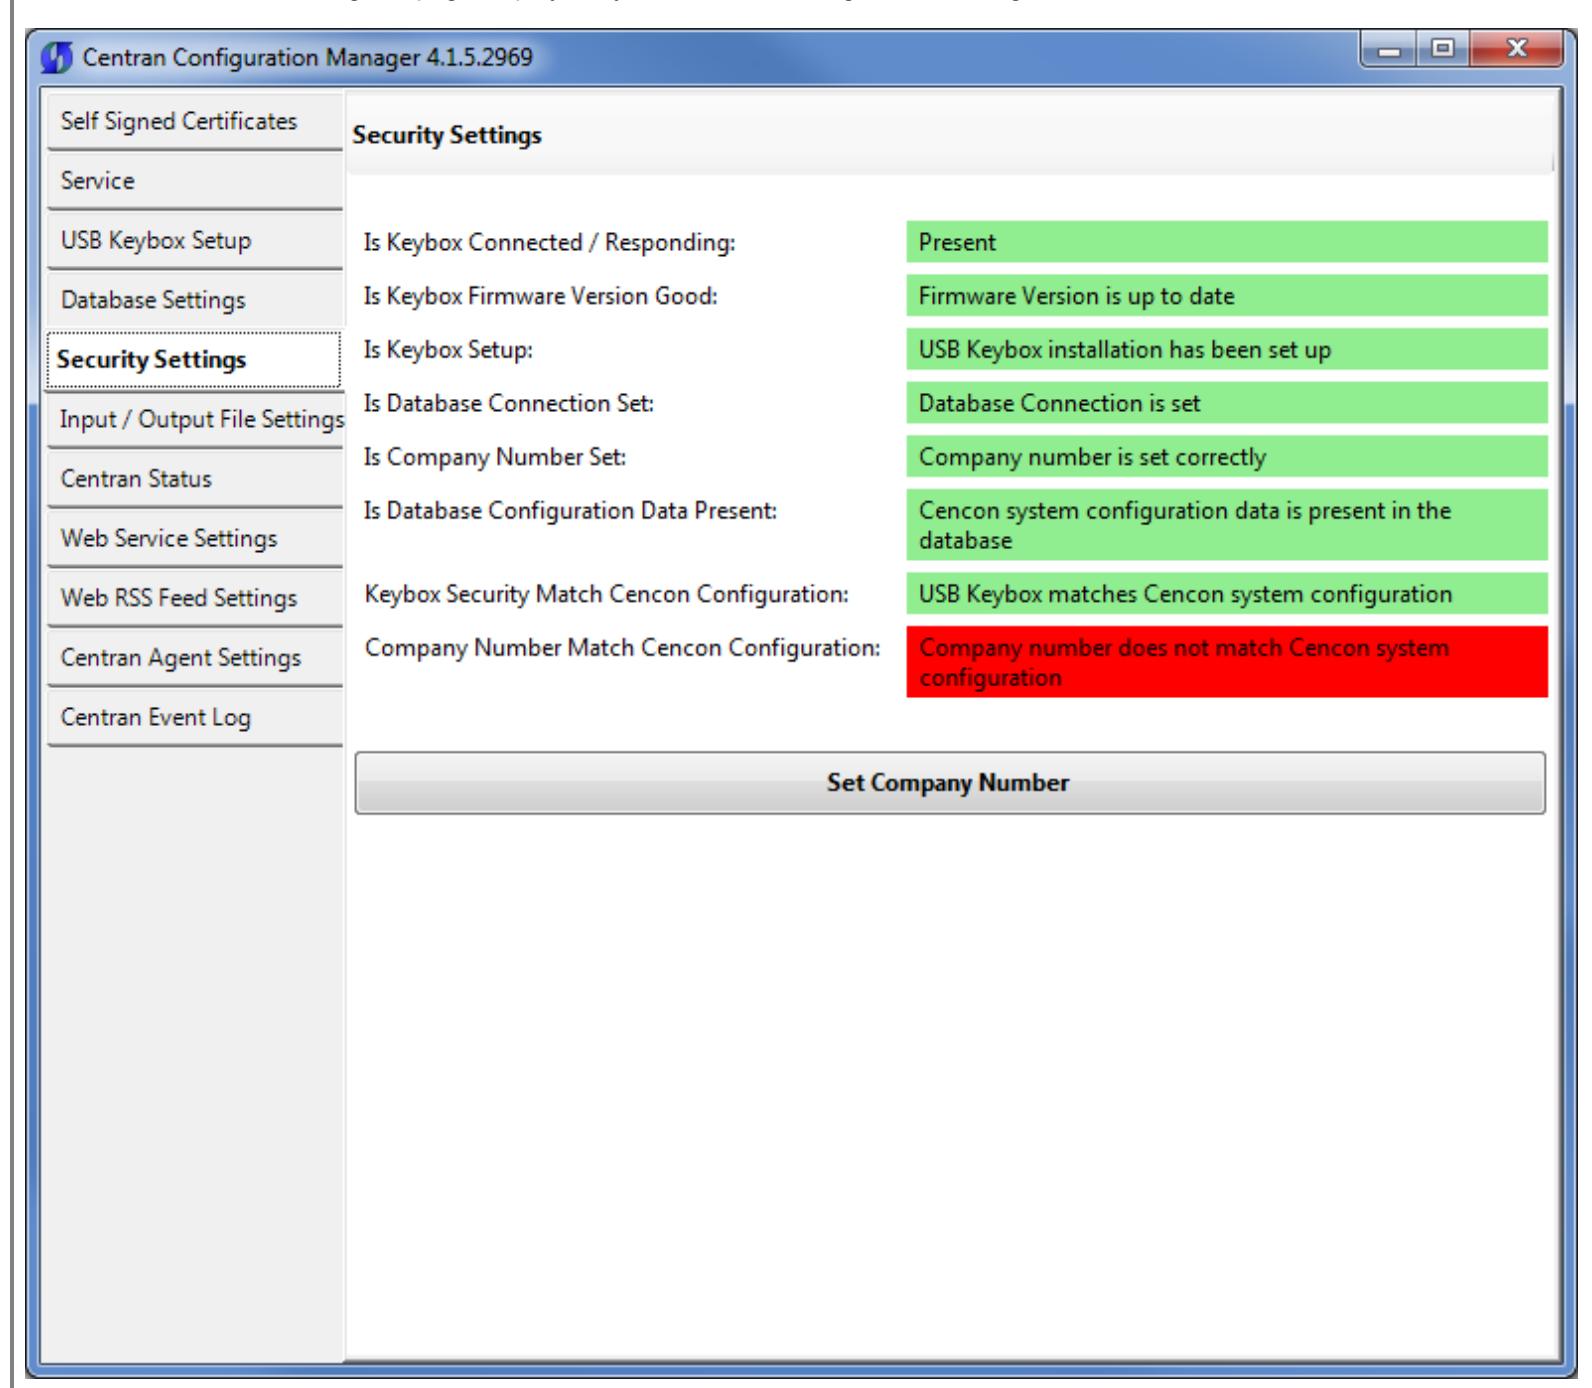View the Centran Event Log tab

click(194, 717)
